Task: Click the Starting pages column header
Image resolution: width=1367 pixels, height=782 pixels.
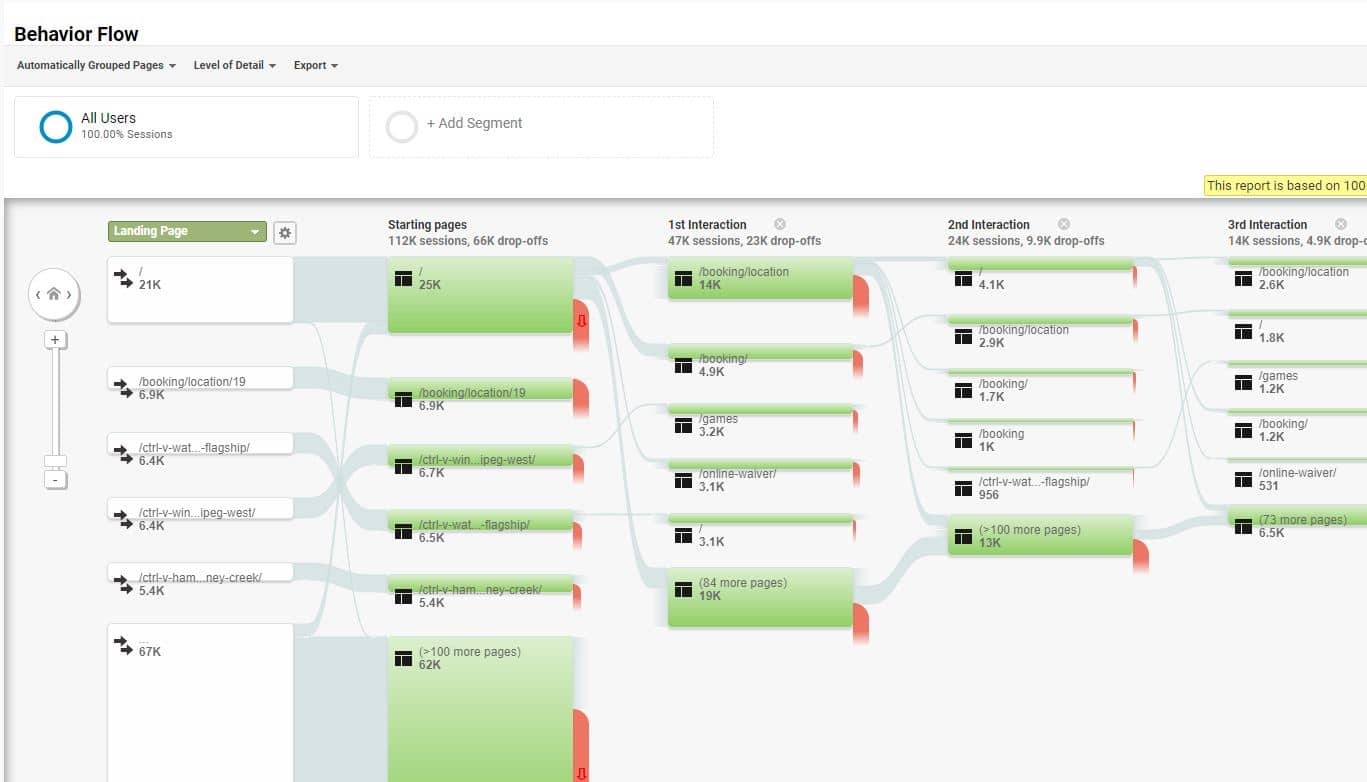Action: click(427, 225)
